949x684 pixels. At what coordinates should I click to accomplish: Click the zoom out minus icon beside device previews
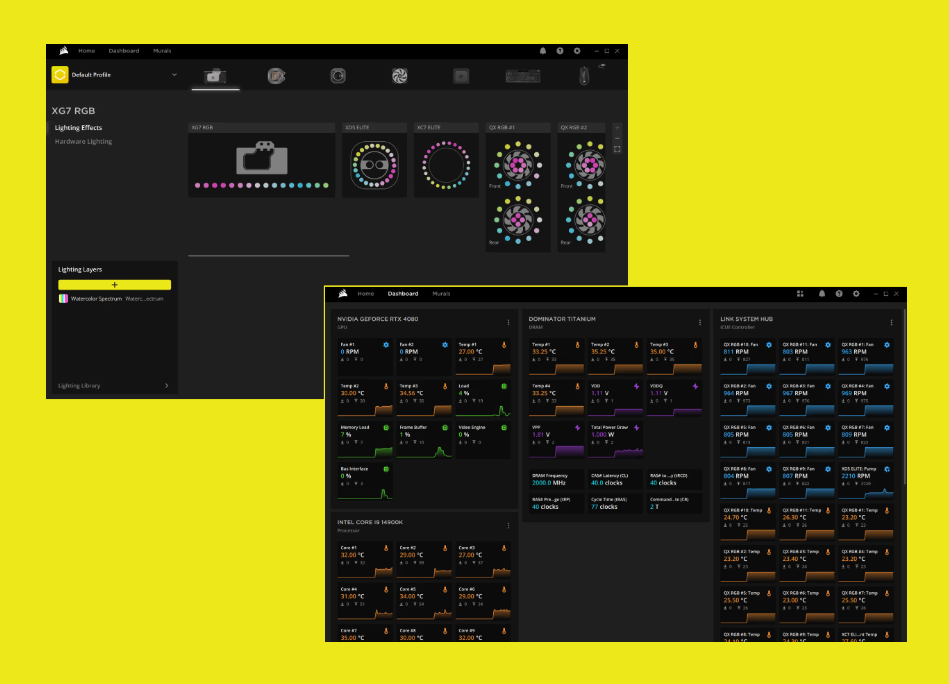(617, 138)
